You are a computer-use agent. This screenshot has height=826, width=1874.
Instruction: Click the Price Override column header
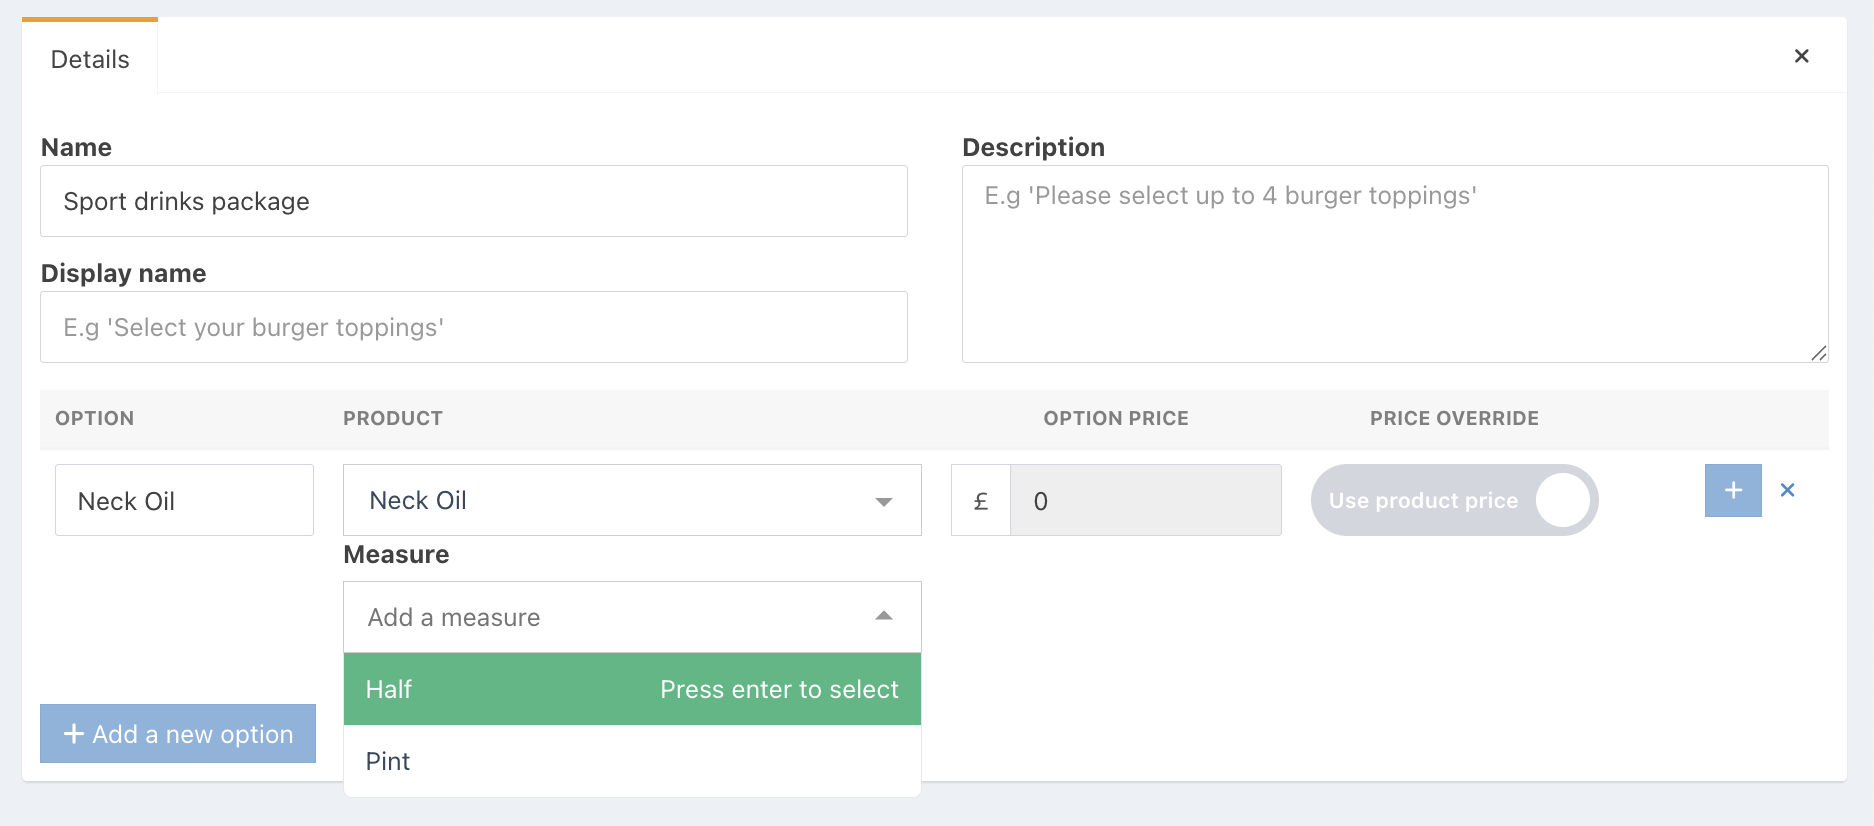(x=1453, y=418)
